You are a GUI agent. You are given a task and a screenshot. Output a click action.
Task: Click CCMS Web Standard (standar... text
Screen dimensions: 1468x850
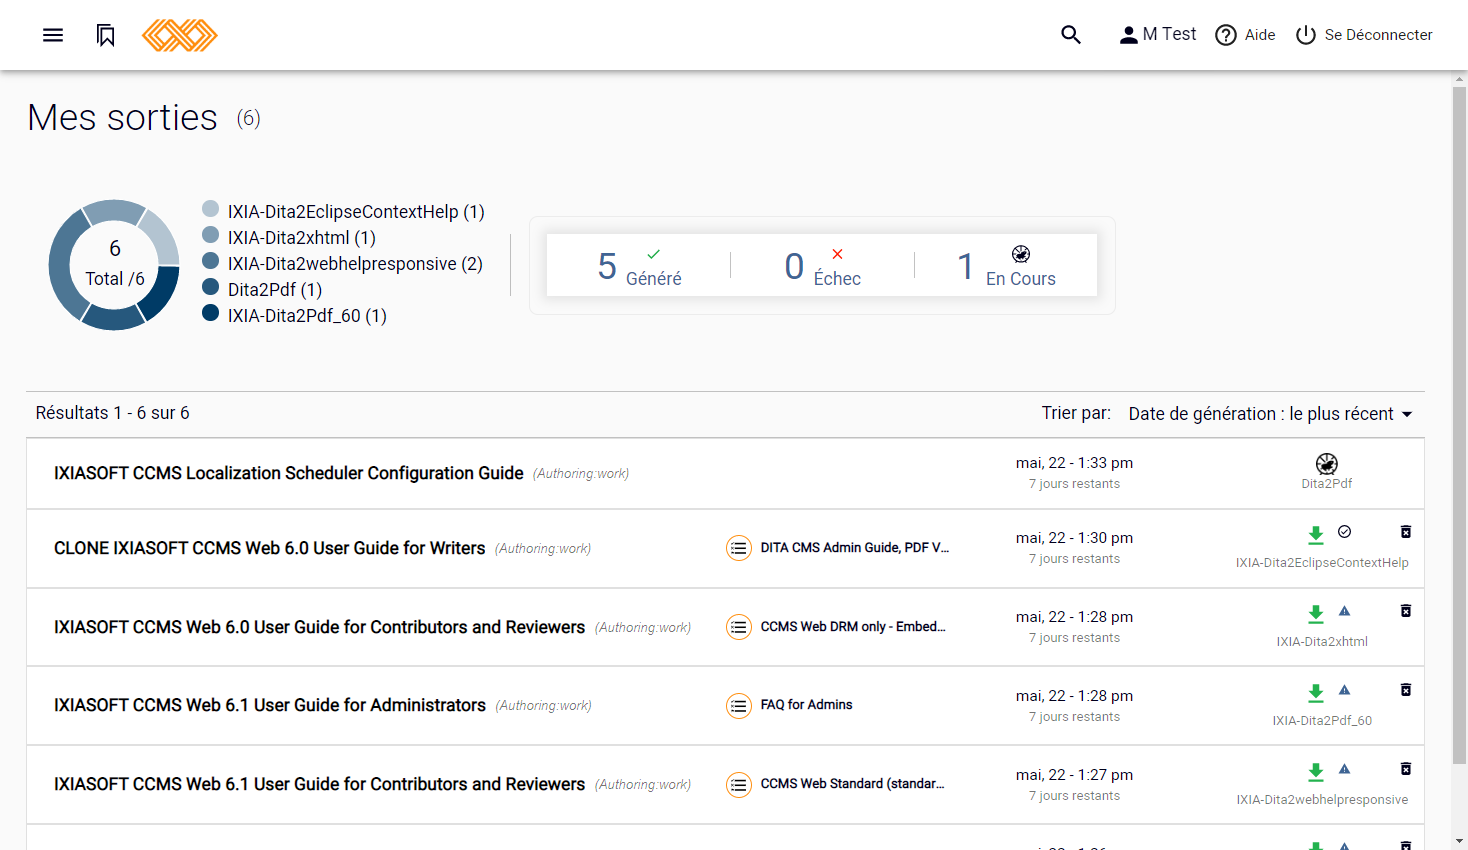853,784
